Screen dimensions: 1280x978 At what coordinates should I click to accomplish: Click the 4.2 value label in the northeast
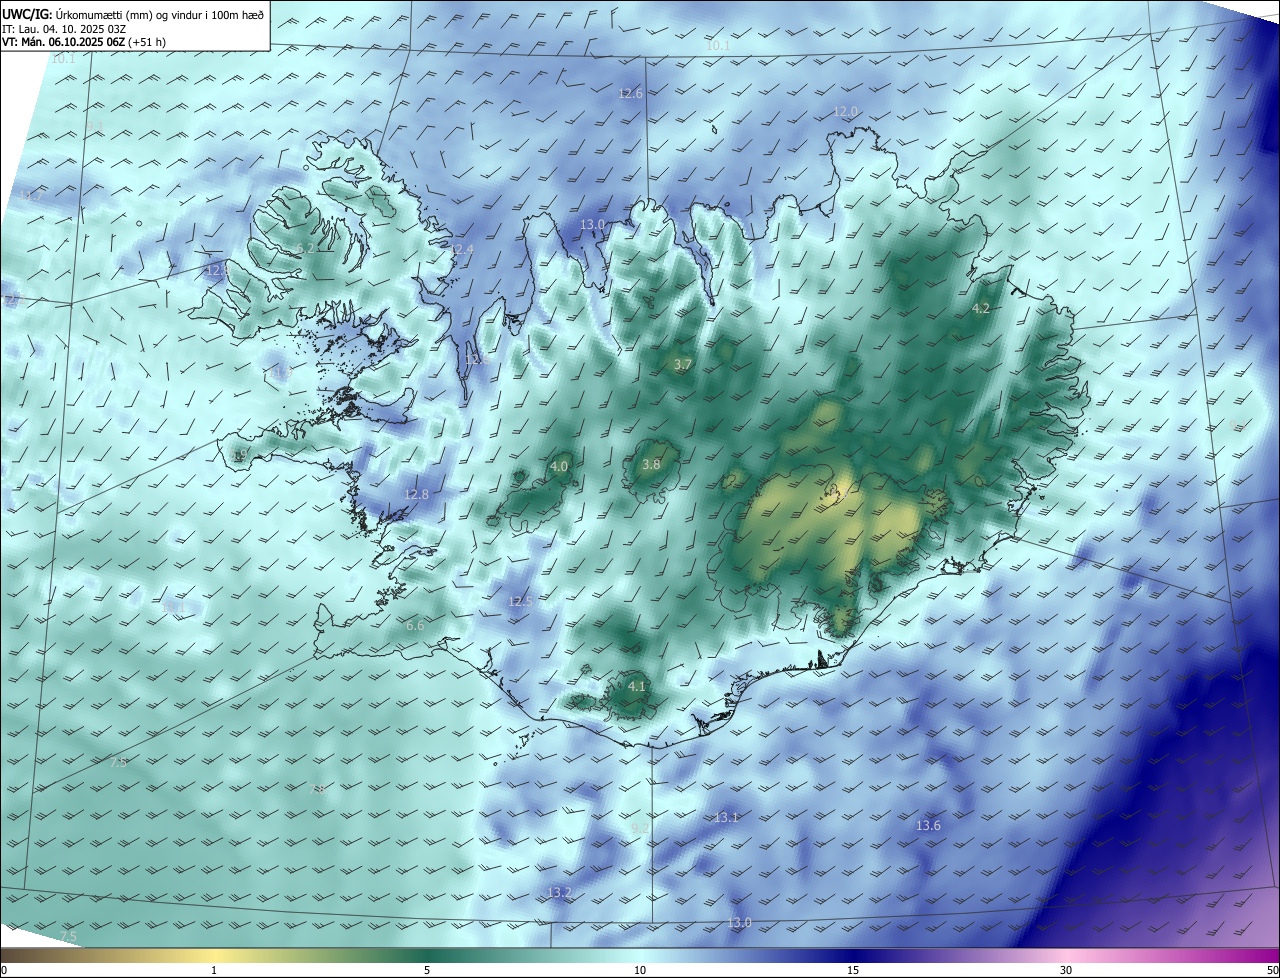[981, 309]
